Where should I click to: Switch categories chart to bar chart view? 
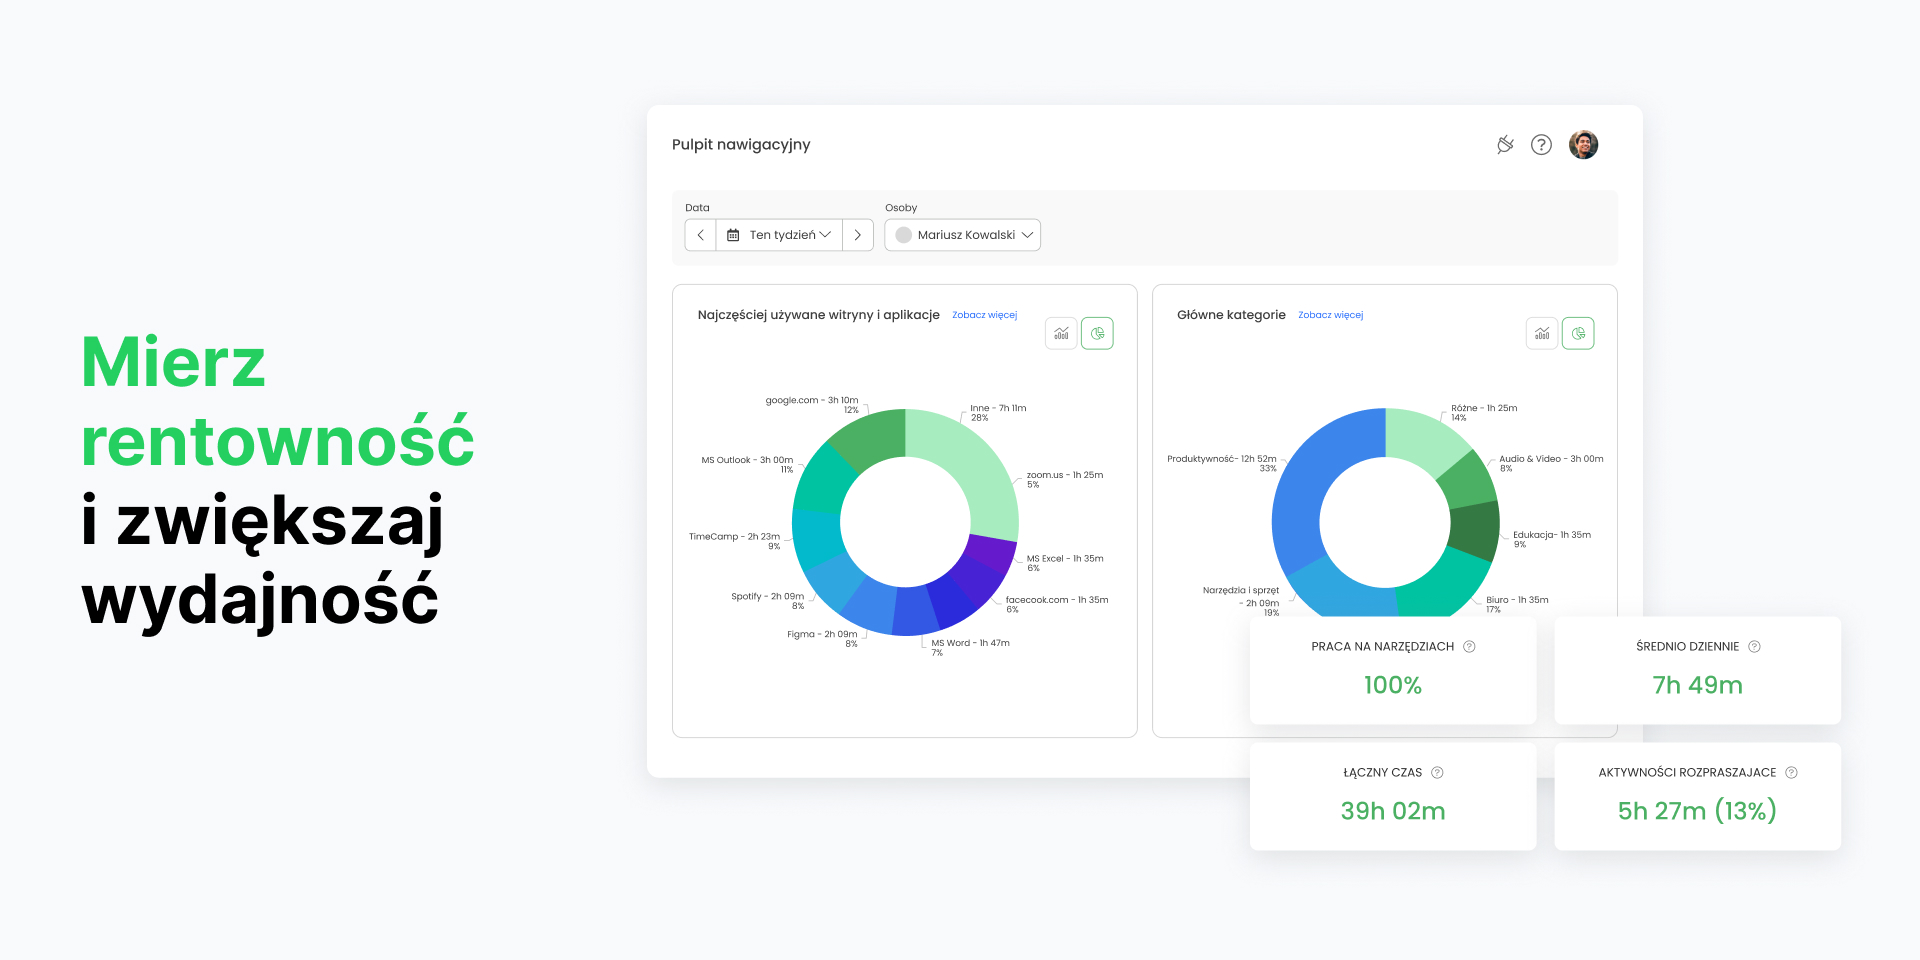1542,334
